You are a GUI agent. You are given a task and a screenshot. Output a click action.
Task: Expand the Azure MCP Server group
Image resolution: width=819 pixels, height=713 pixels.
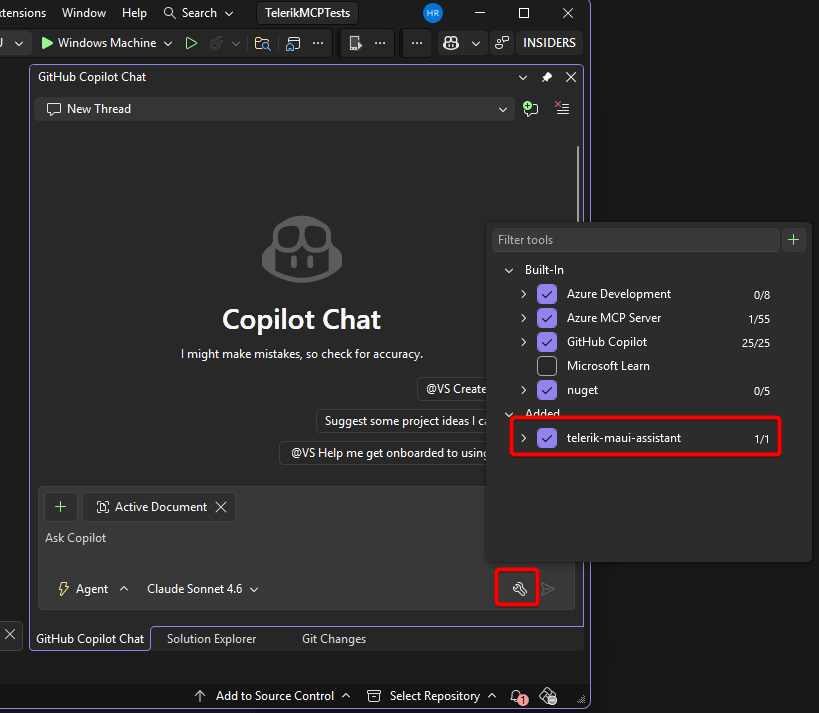[x=523, y=318]
